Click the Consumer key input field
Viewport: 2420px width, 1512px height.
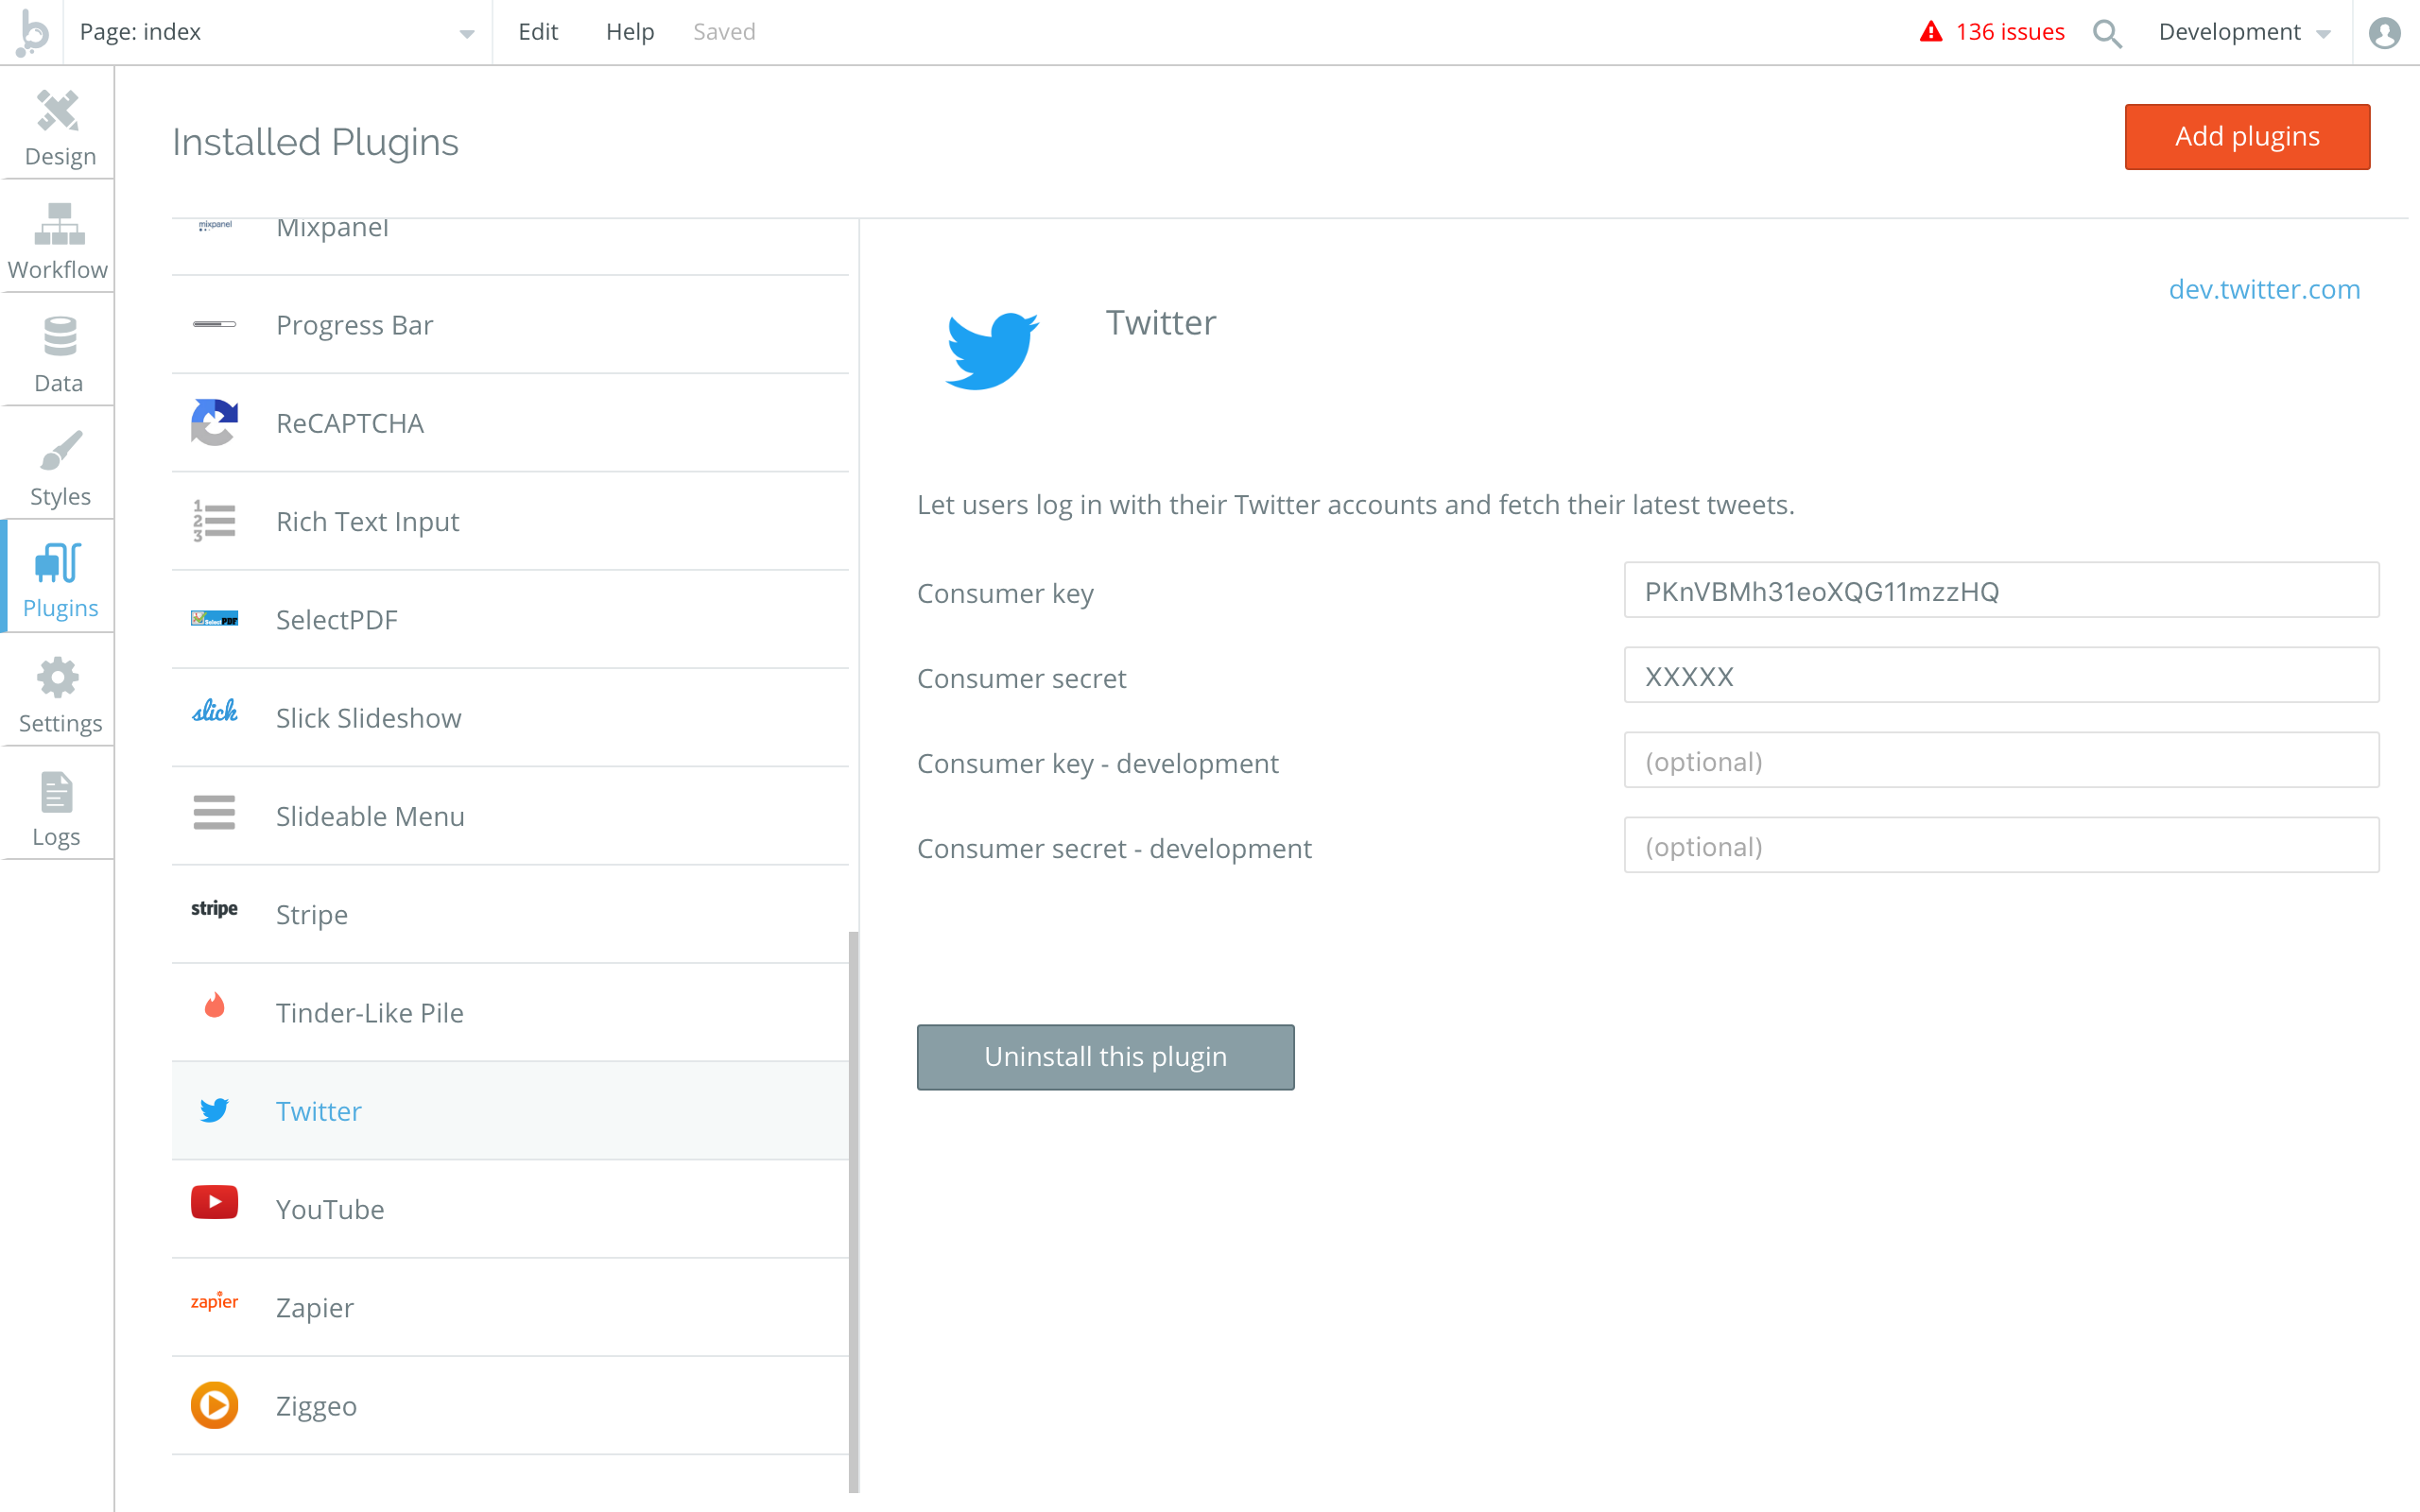point(2001,591)
